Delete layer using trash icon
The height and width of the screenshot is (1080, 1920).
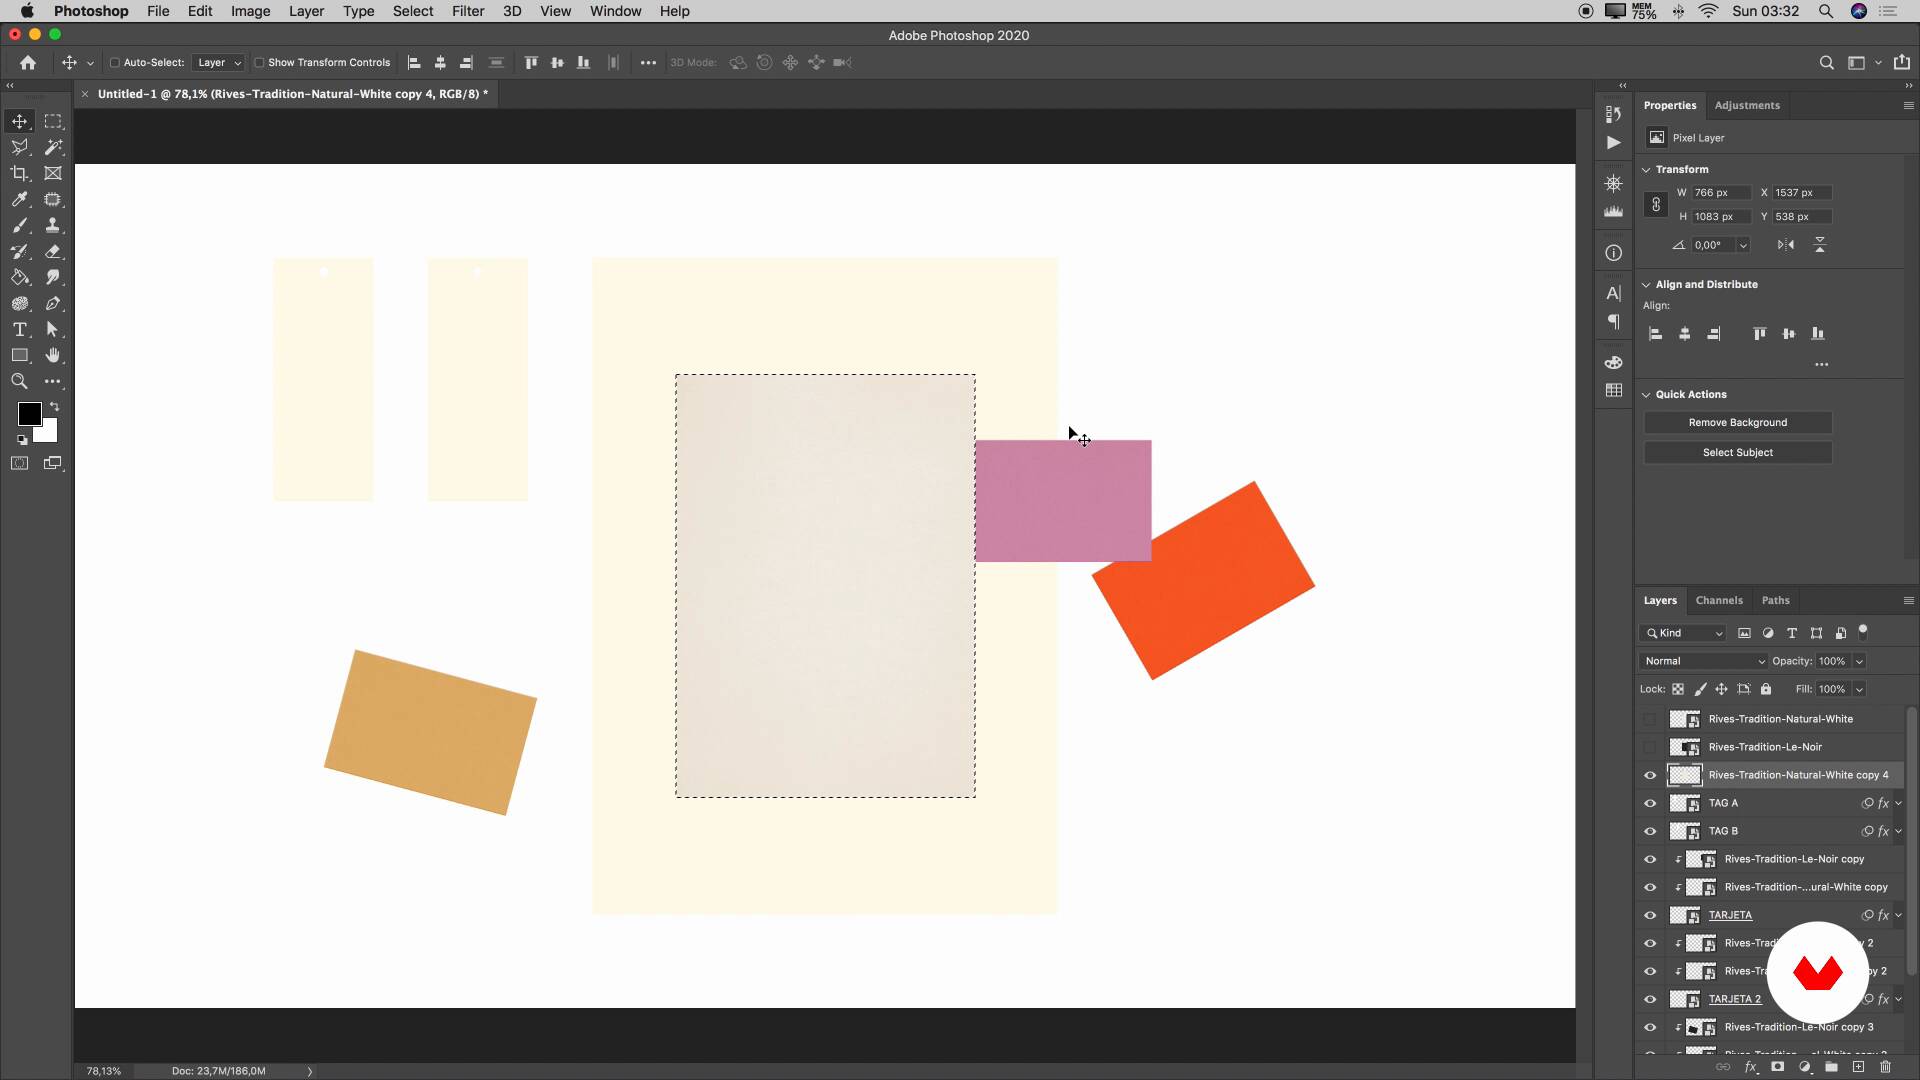click(x=1885, y=1067)
